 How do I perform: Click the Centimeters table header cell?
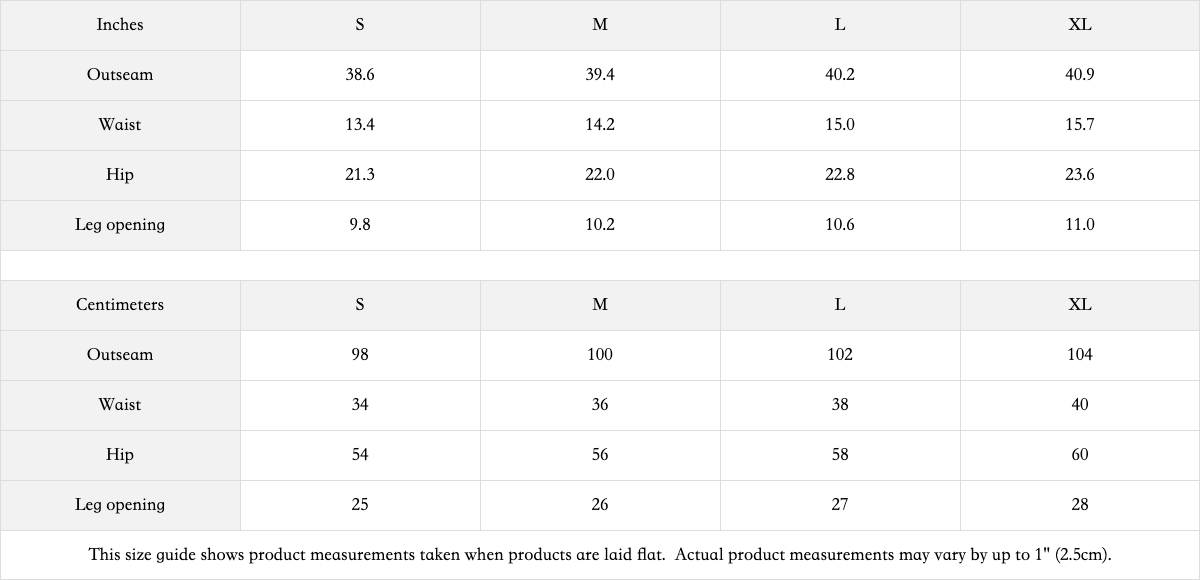(120, 305)
